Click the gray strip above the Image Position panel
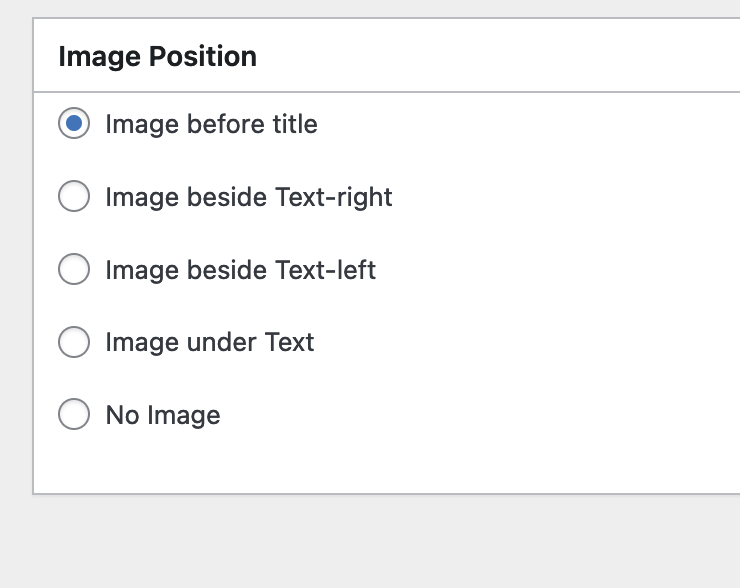Image resolution: width=740 pixels, height=588 pixels. coord(370,8)
